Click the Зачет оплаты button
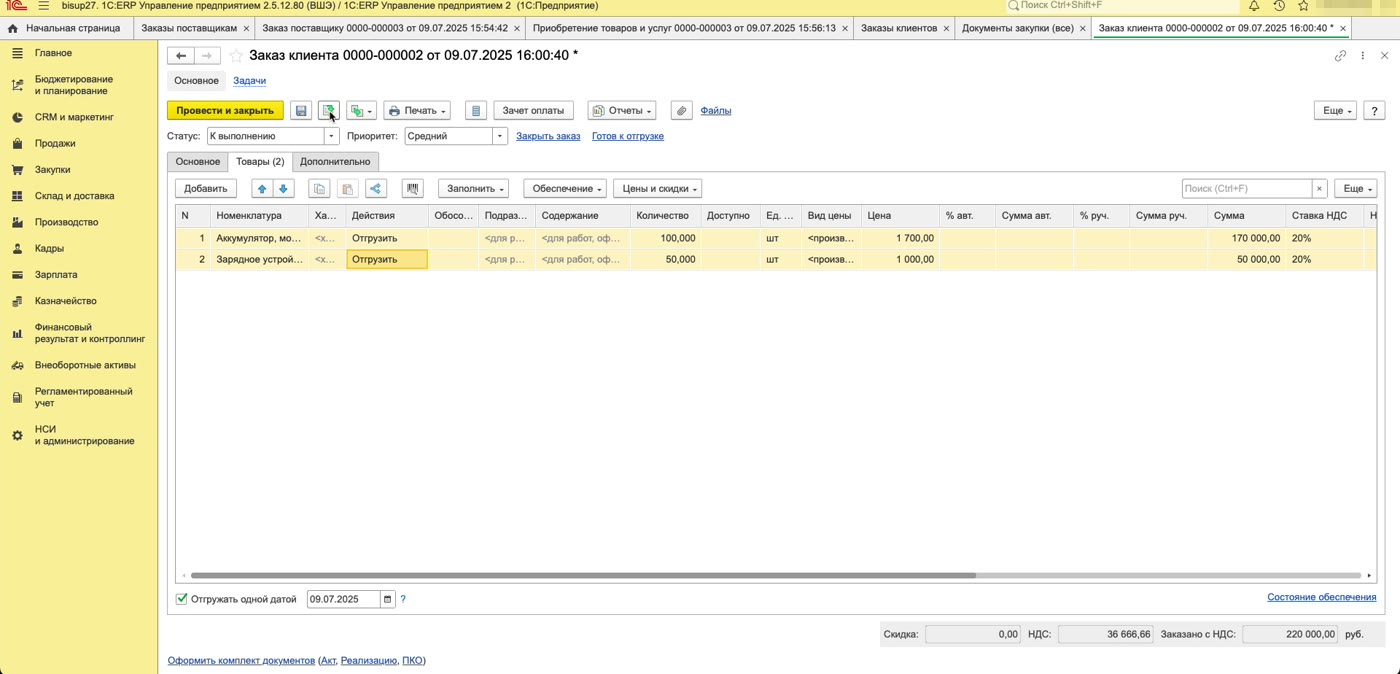The image size is (1400, 674). [x=533, y=110]
